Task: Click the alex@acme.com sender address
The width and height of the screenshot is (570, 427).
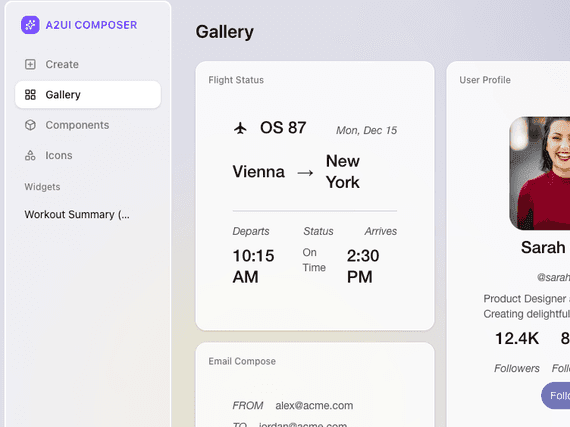Action: (314, 406)
